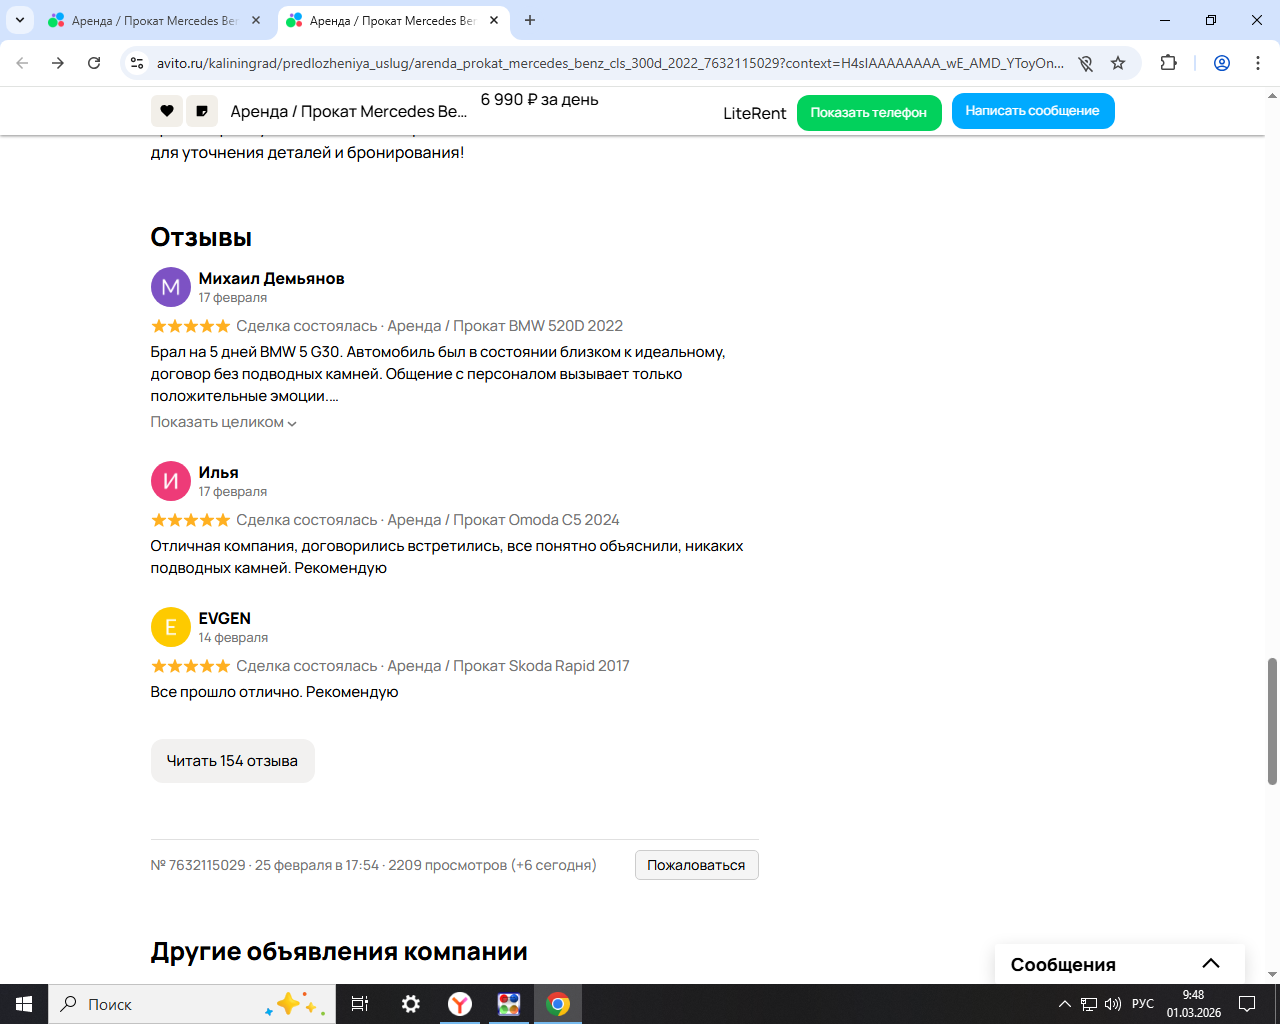Close the active Avito tab
The height and width of the screenshot is (1024, 1280).
[x=494, y=20]
